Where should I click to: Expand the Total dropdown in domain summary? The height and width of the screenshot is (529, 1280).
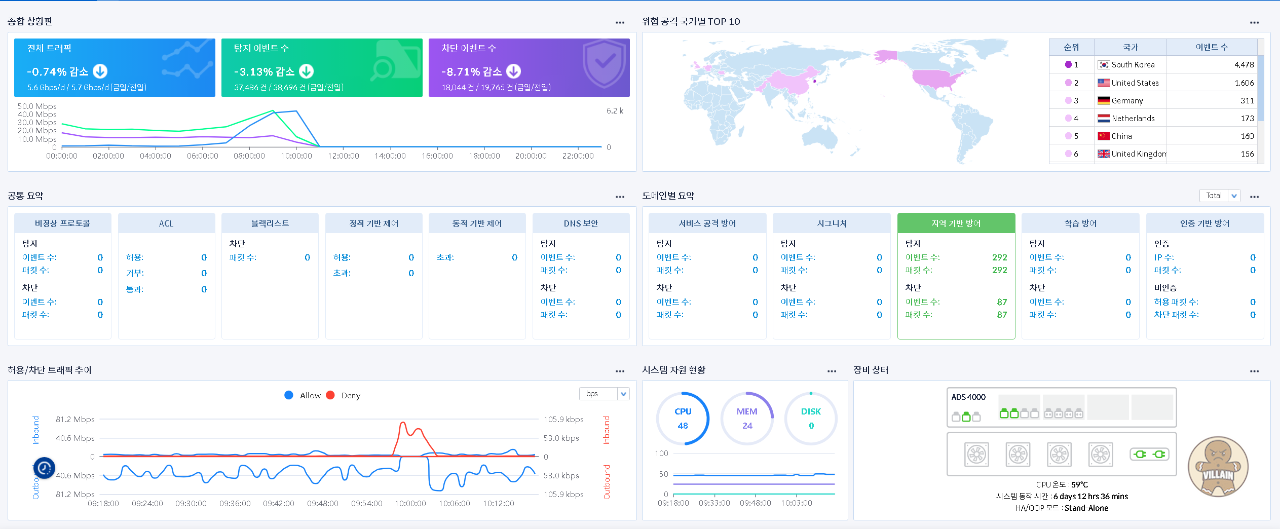[x=1219, y=196]
